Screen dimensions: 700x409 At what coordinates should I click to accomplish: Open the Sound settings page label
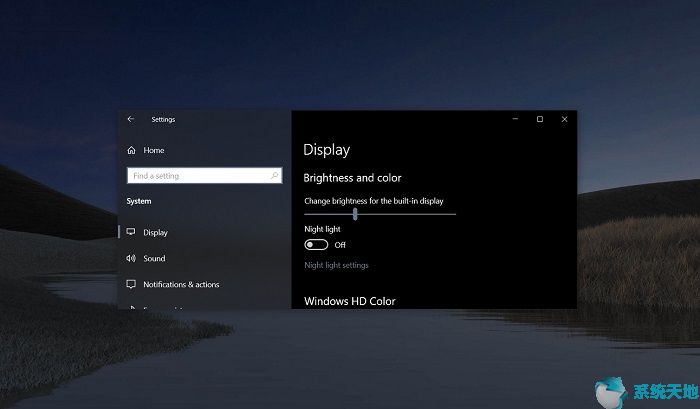pos(154,258)
